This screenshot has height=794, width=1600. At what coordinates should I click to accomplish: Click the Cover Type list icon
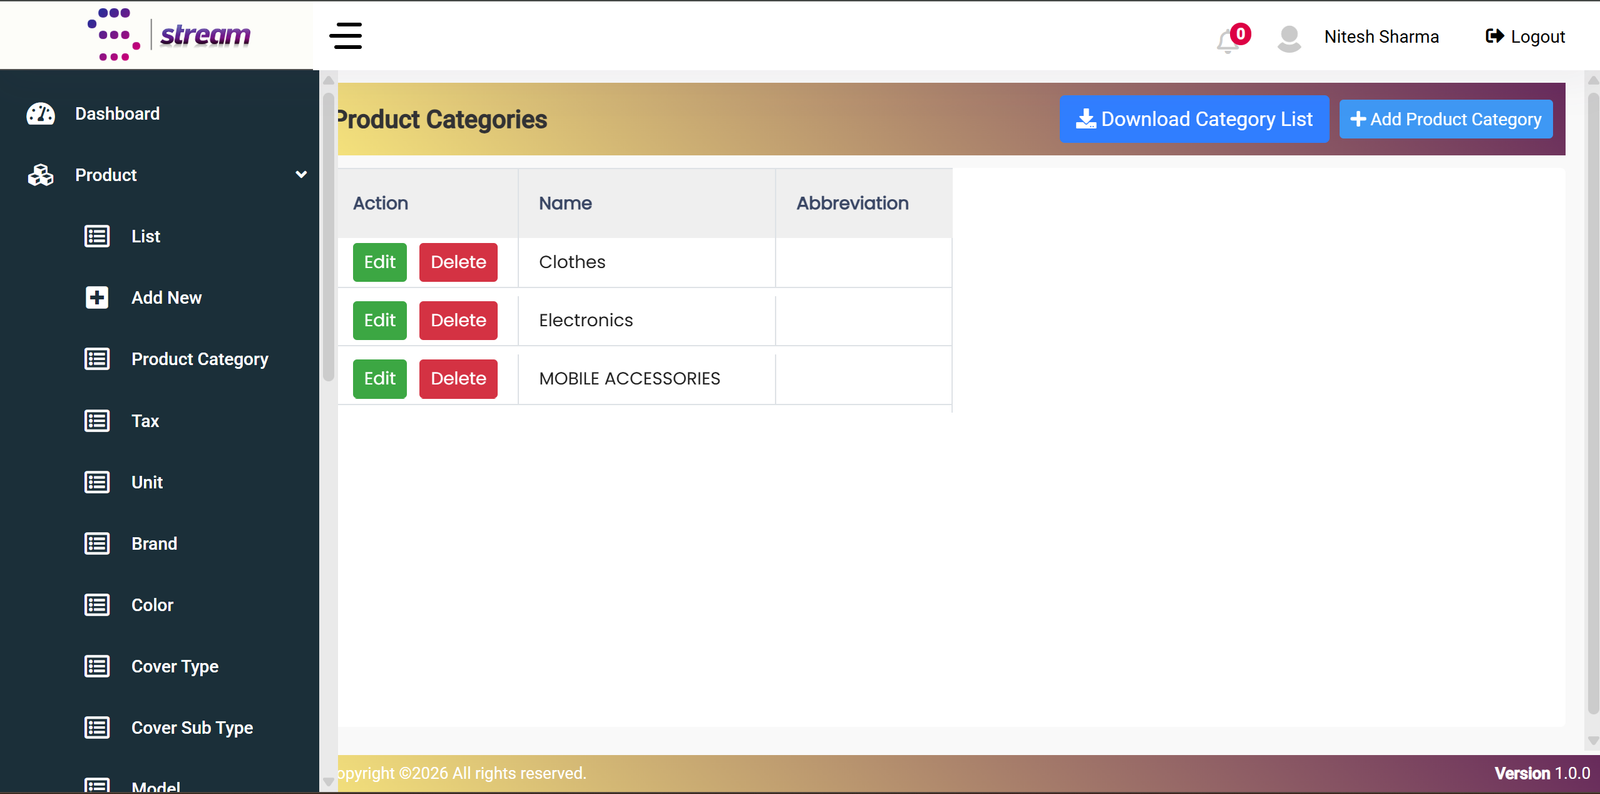pyautogui.click(x=97, y=666)
